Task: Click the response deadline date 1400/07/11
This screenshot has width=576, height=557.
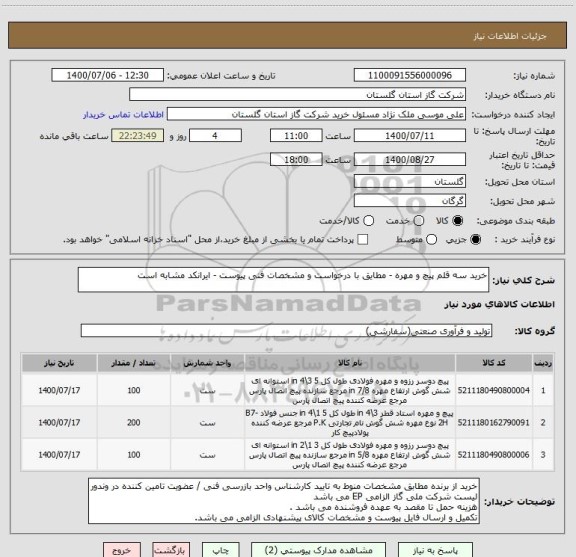Action: 410,136
